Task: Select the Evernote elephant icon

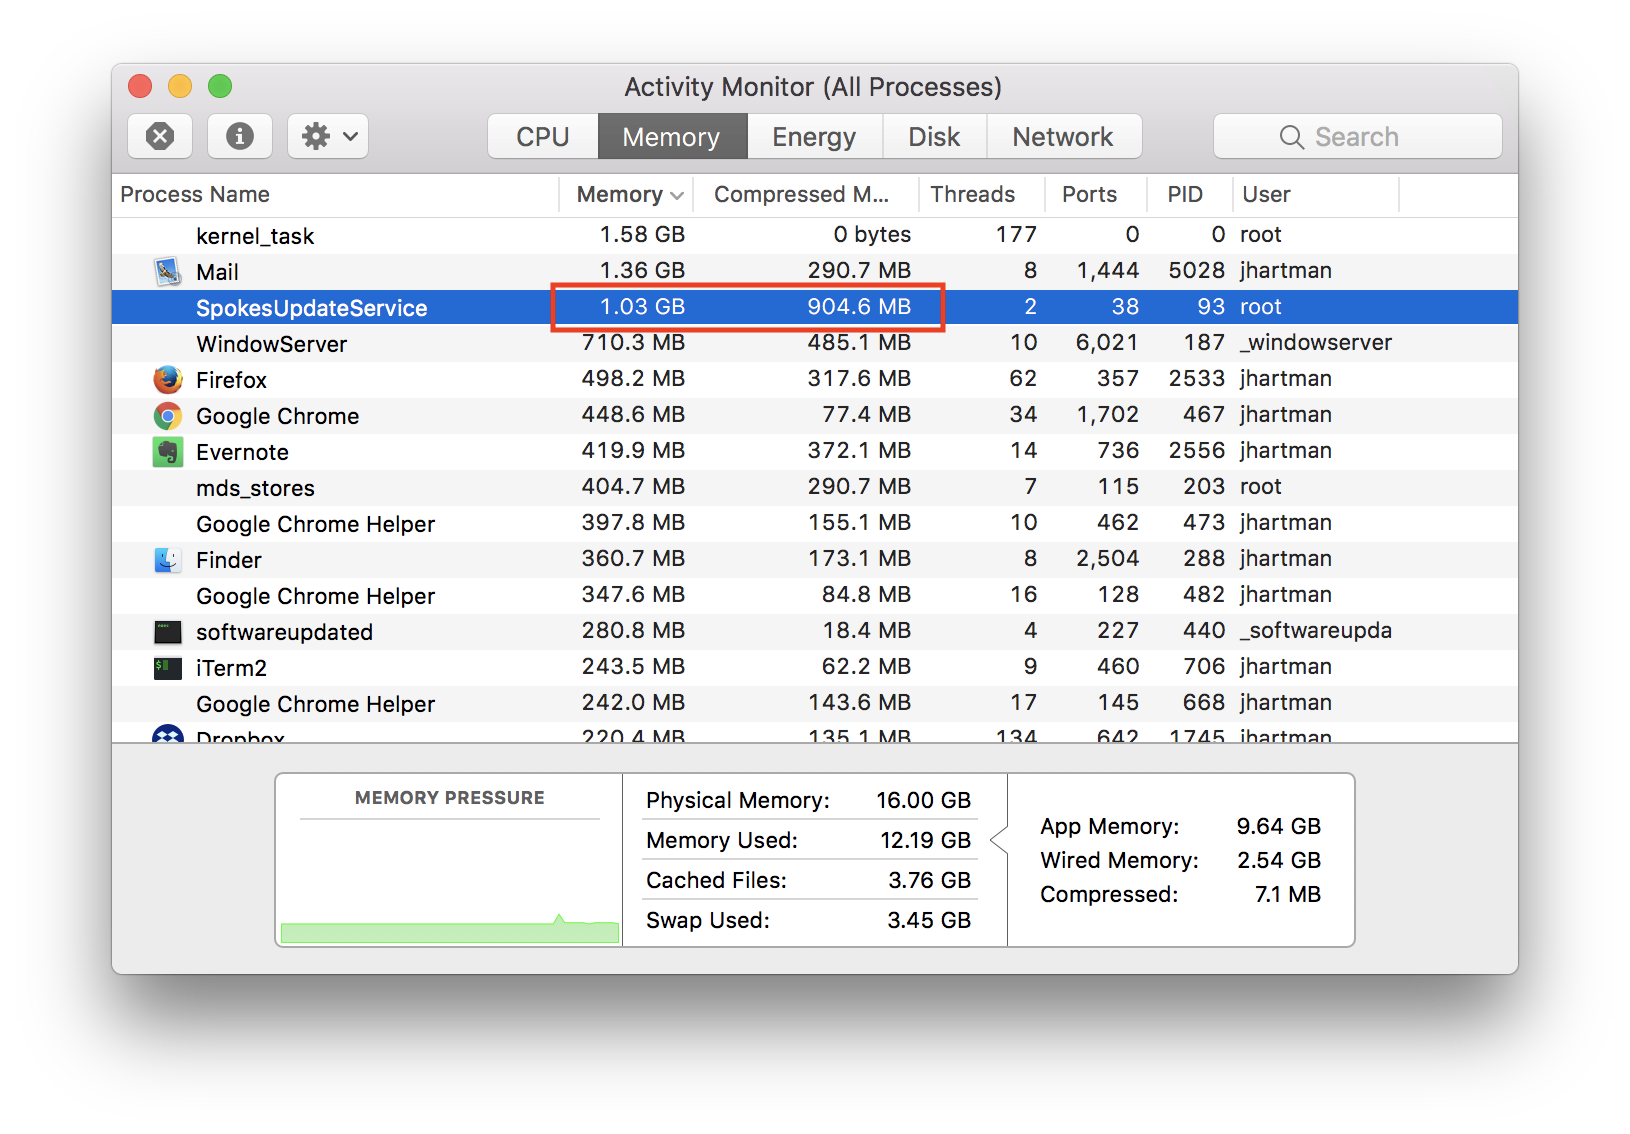Action: pos(167,452)
